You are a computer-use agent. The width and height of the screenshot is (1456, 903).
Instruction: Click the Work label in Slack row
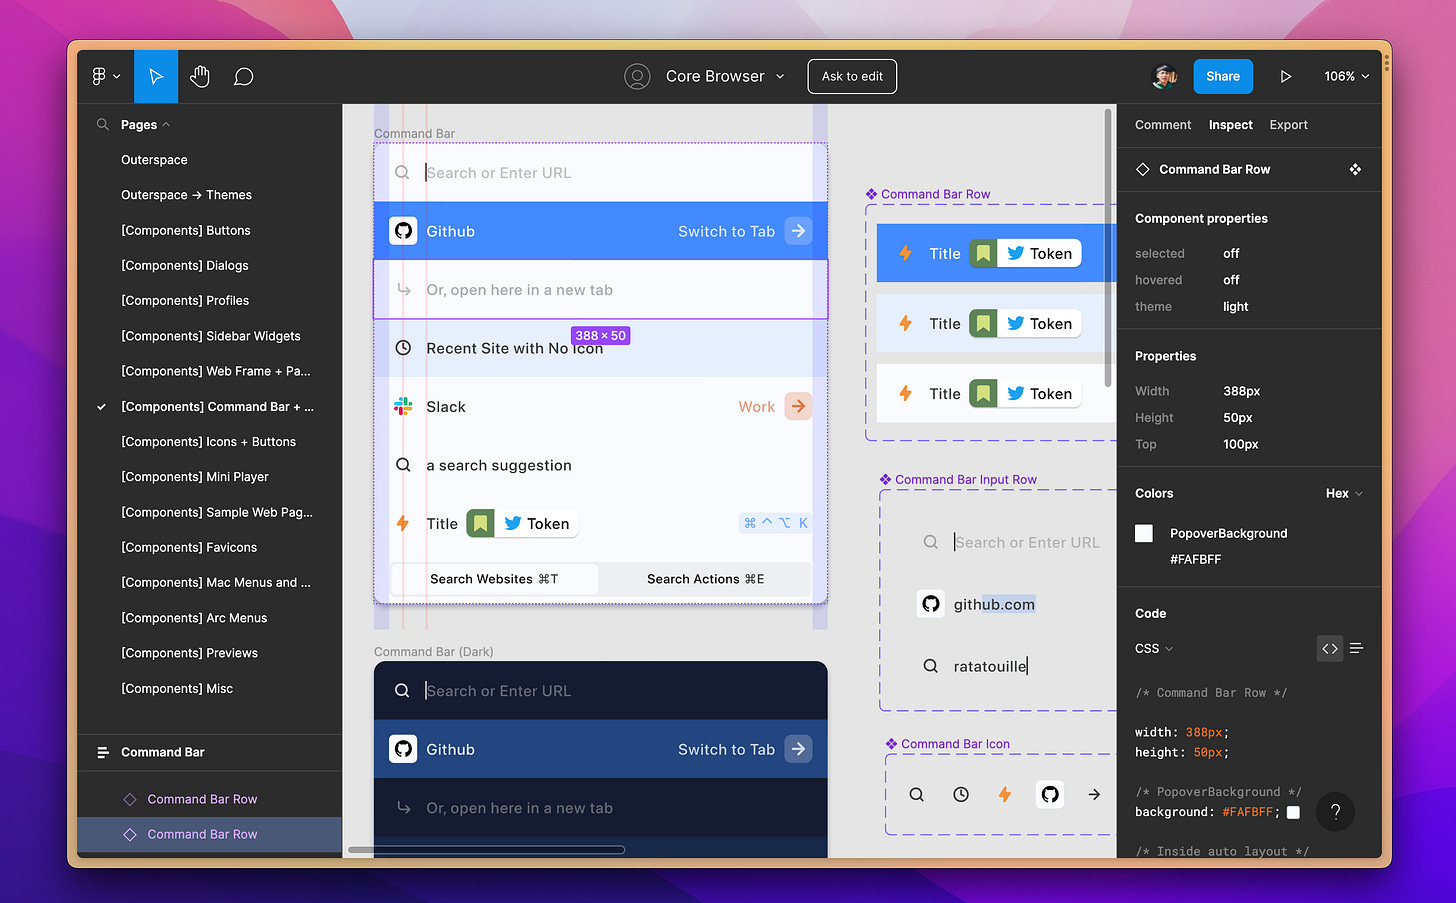click(757, 407)
